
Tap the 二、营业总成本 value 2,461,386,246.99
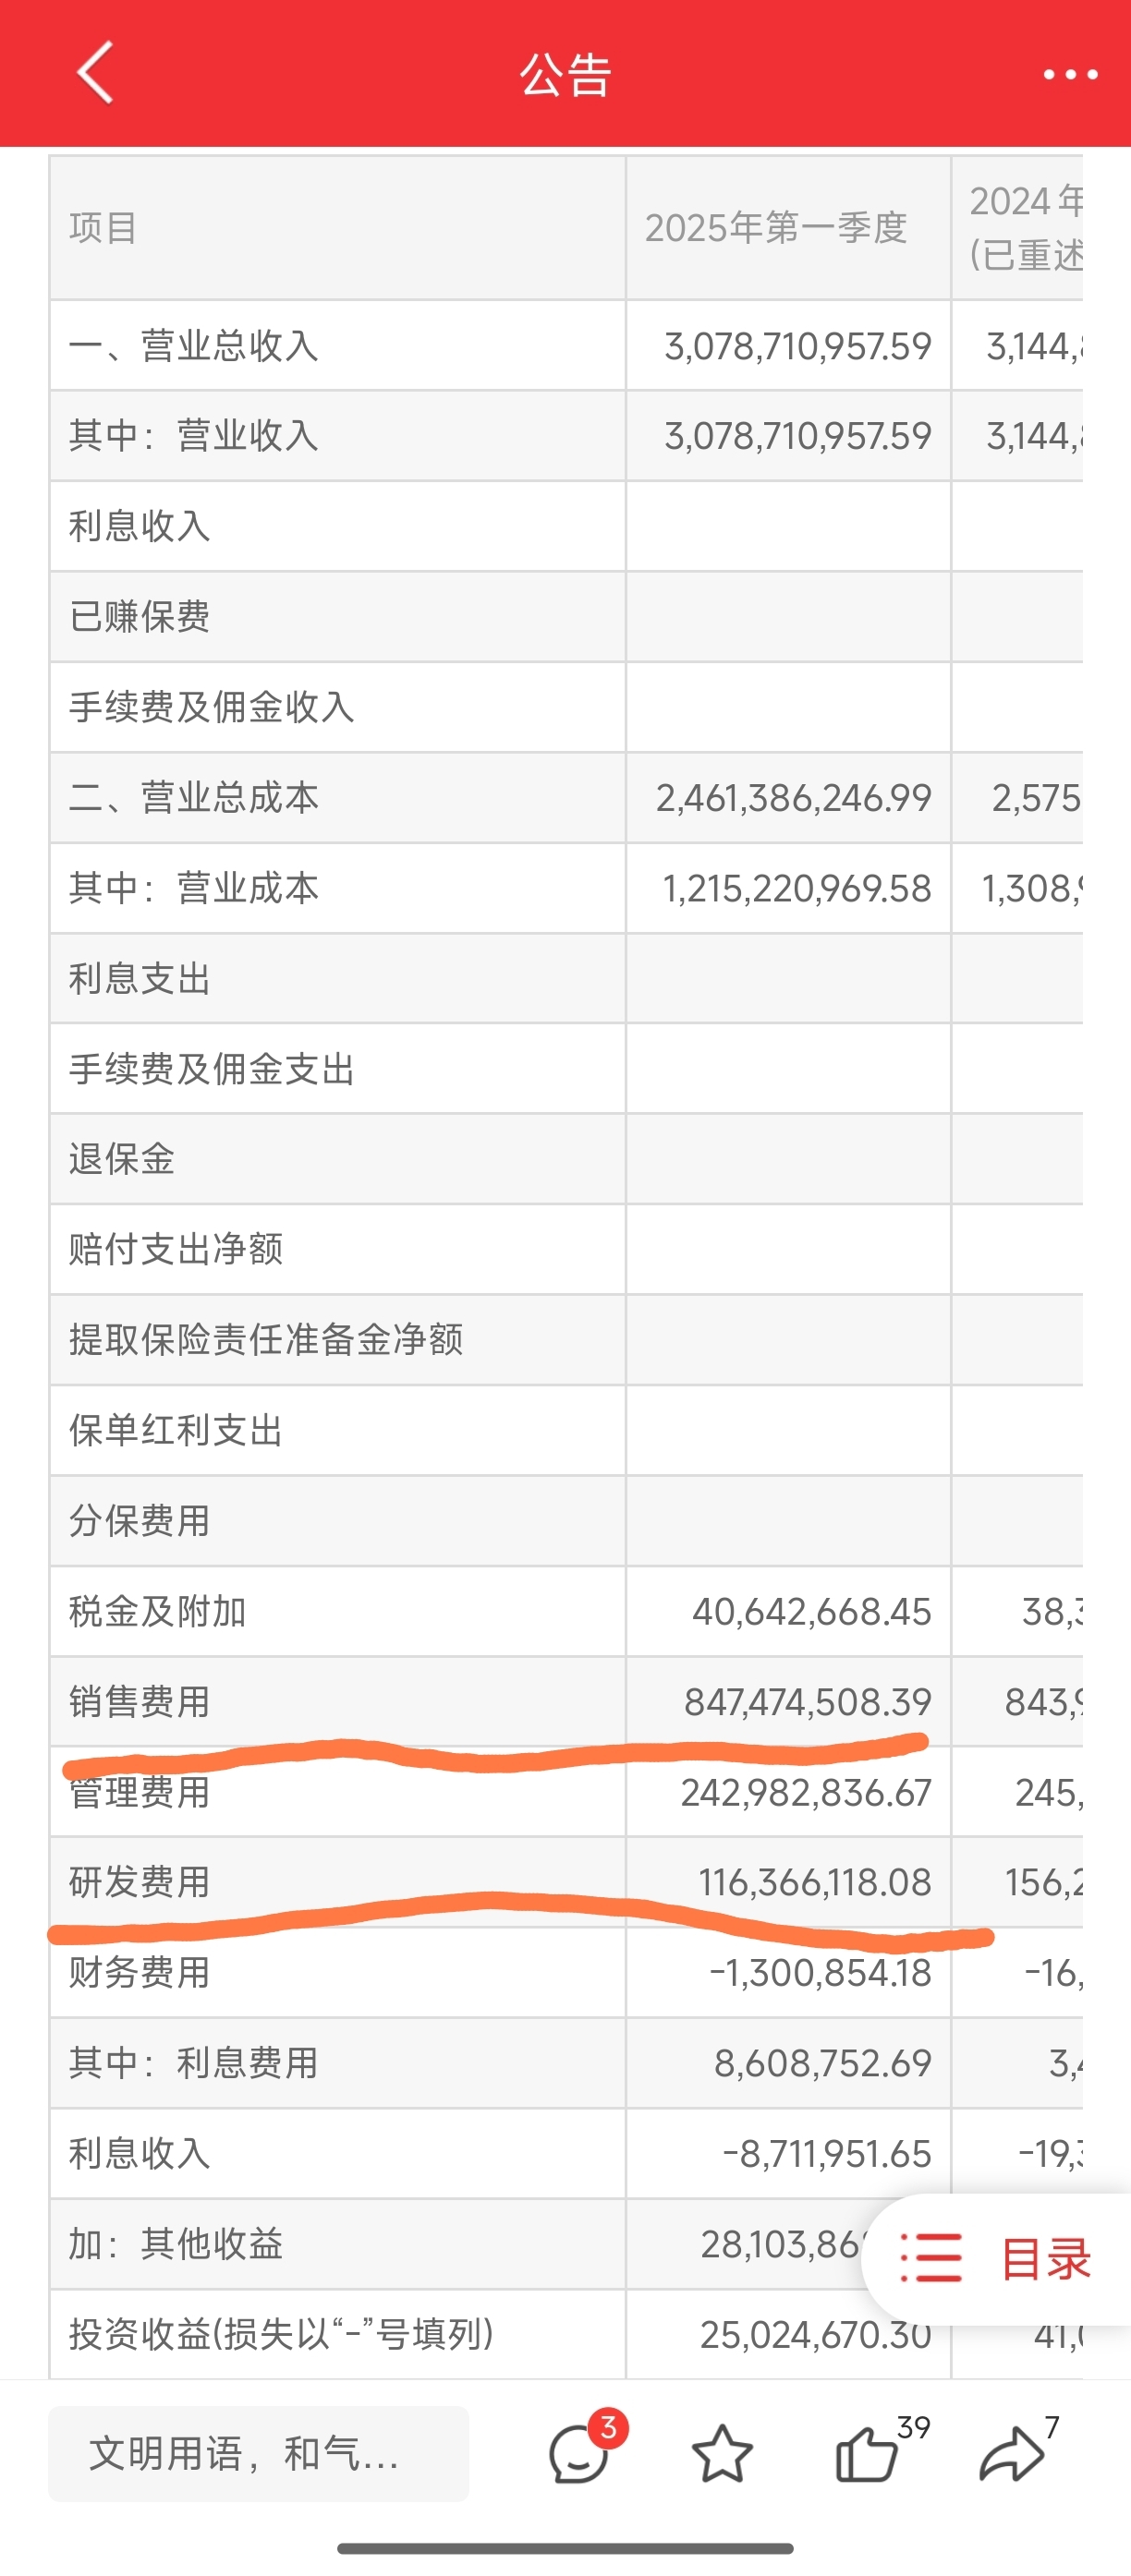tap(794, 798)
